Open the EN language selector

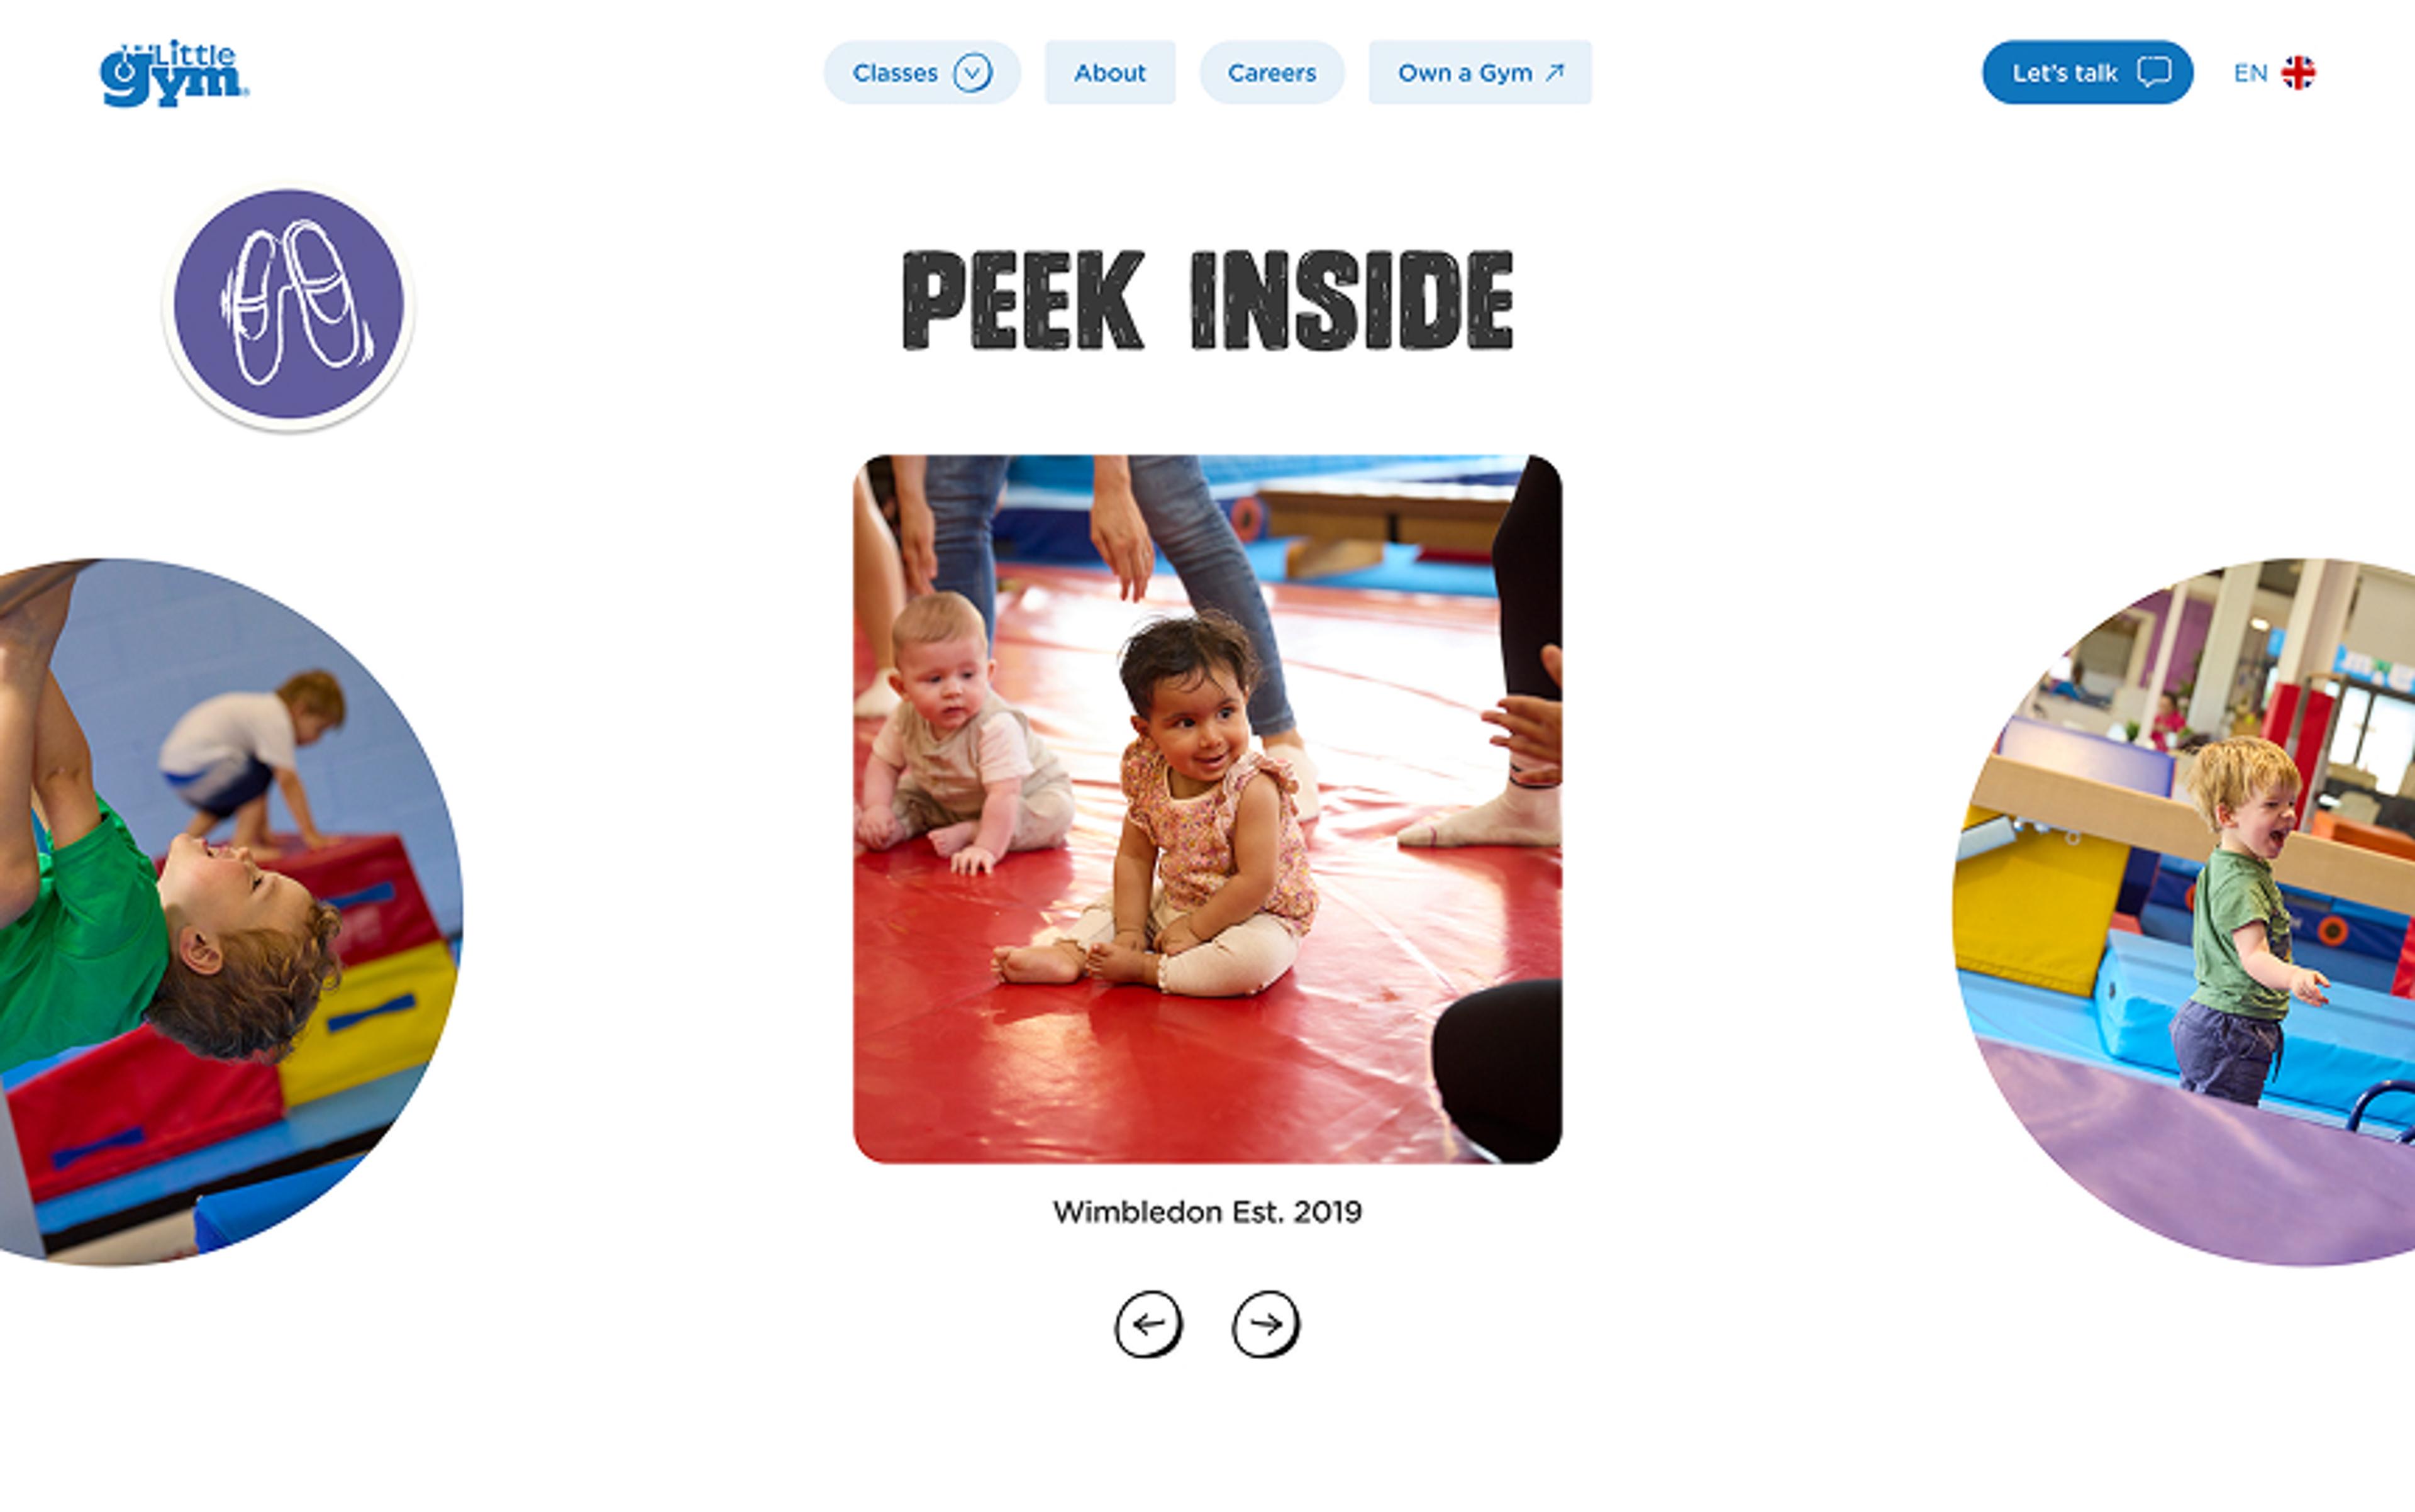(x=2275, y=73)
